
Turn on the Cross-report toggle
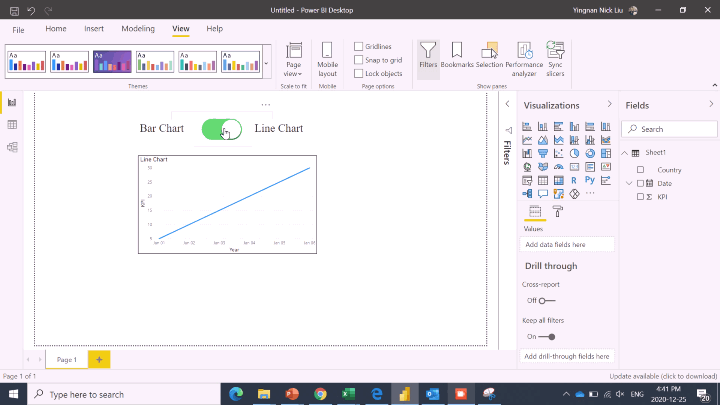coord(547,301)
